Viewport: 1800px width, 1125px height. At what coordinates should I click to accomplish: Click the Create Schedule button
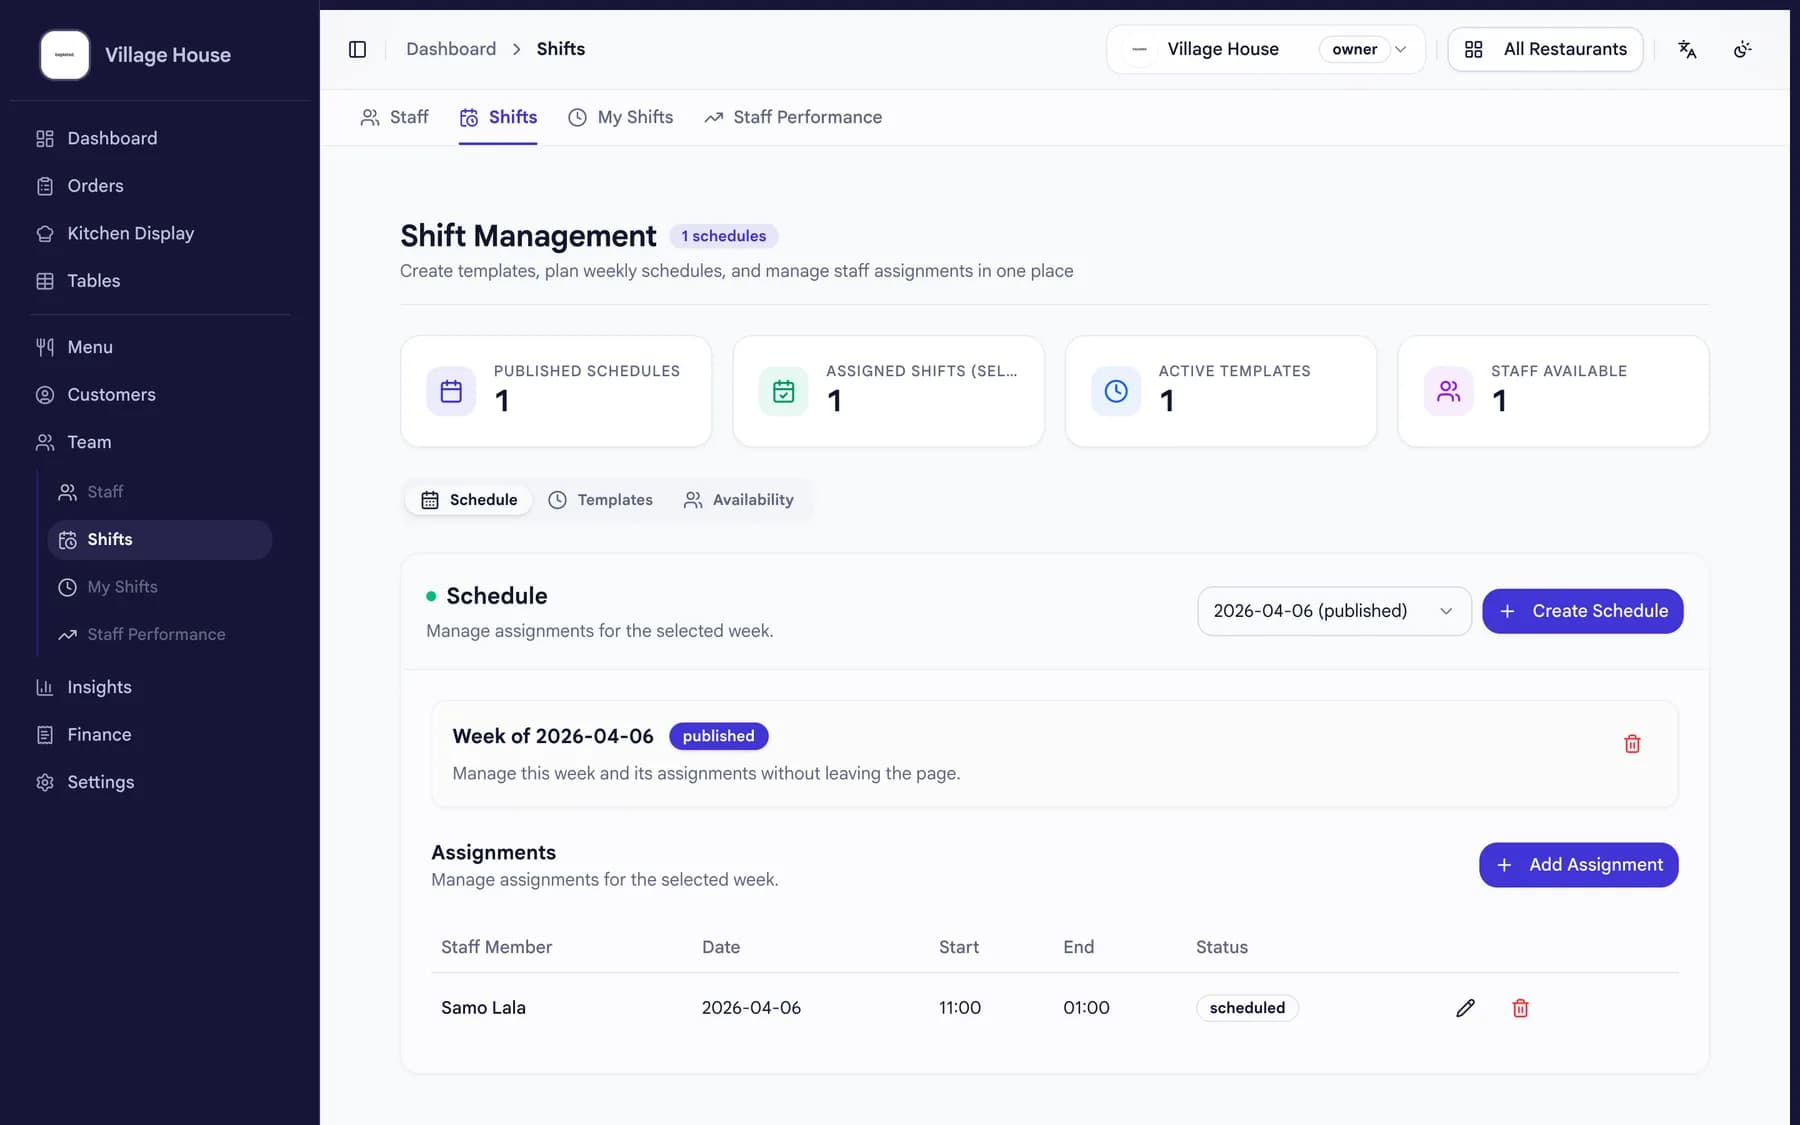pos(1583,611)
